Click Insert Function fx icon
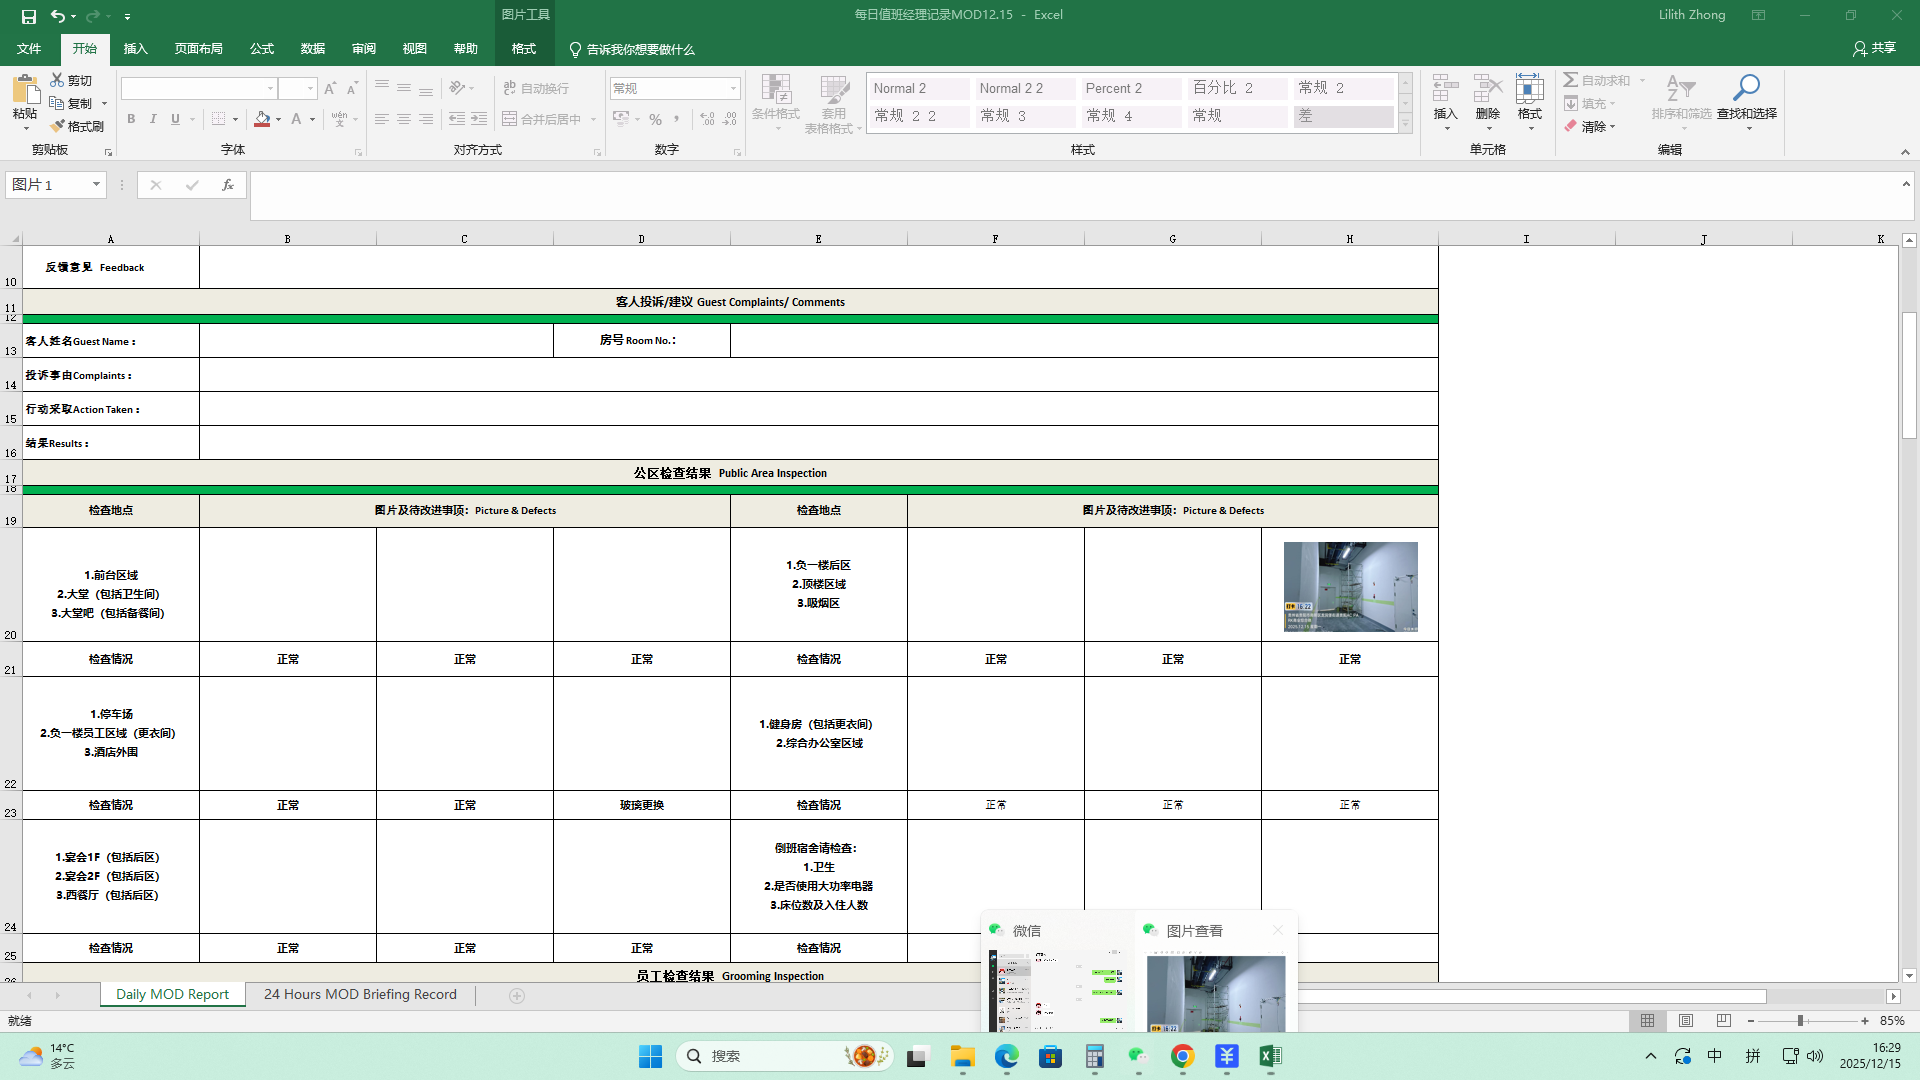Viewport: 1920px width, 1080px height. [x=228, y=185]
